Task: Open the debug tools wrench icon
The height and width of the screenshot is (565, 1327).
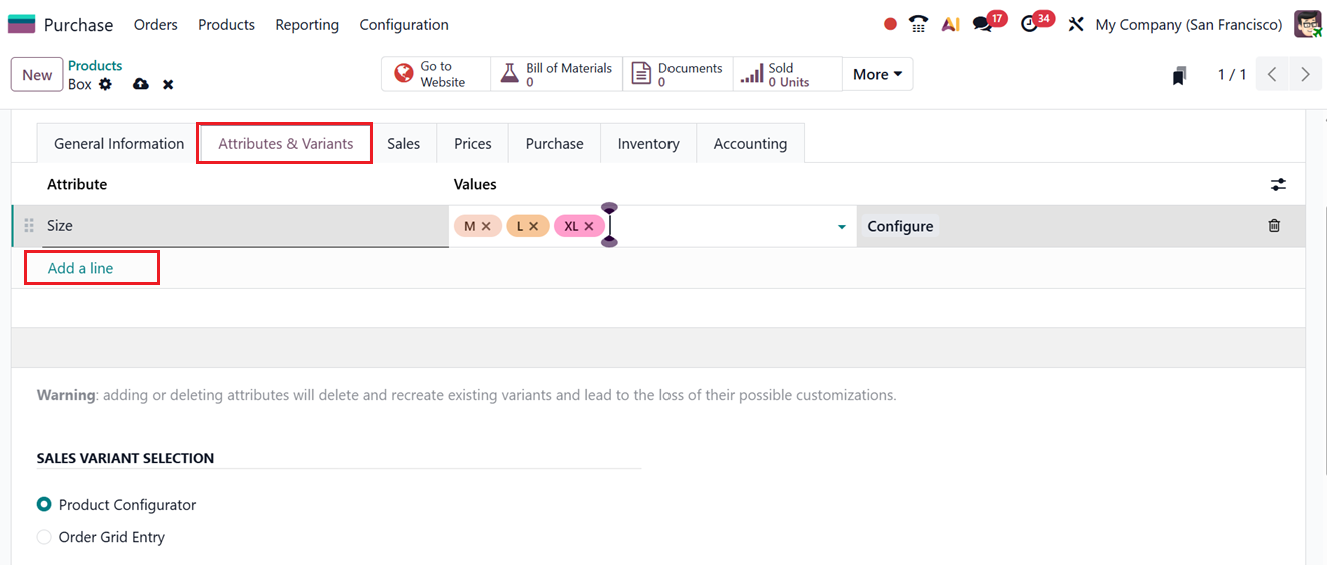Action: [x=1076, y=24]
